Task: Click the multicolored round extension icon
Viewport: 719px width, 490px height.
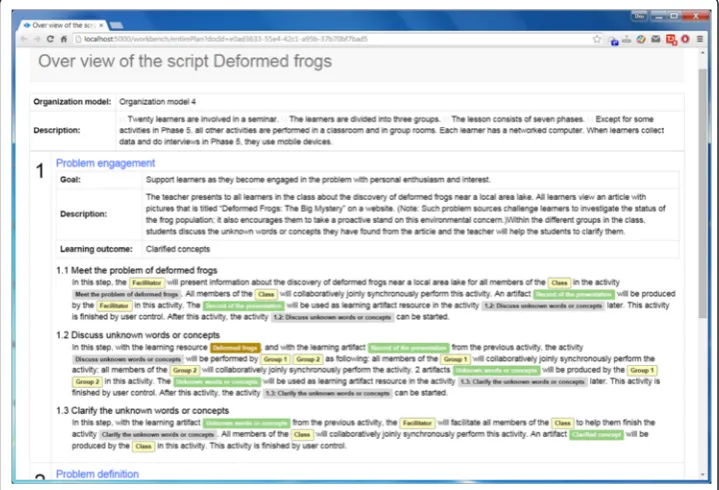Action: pos(641,39)
